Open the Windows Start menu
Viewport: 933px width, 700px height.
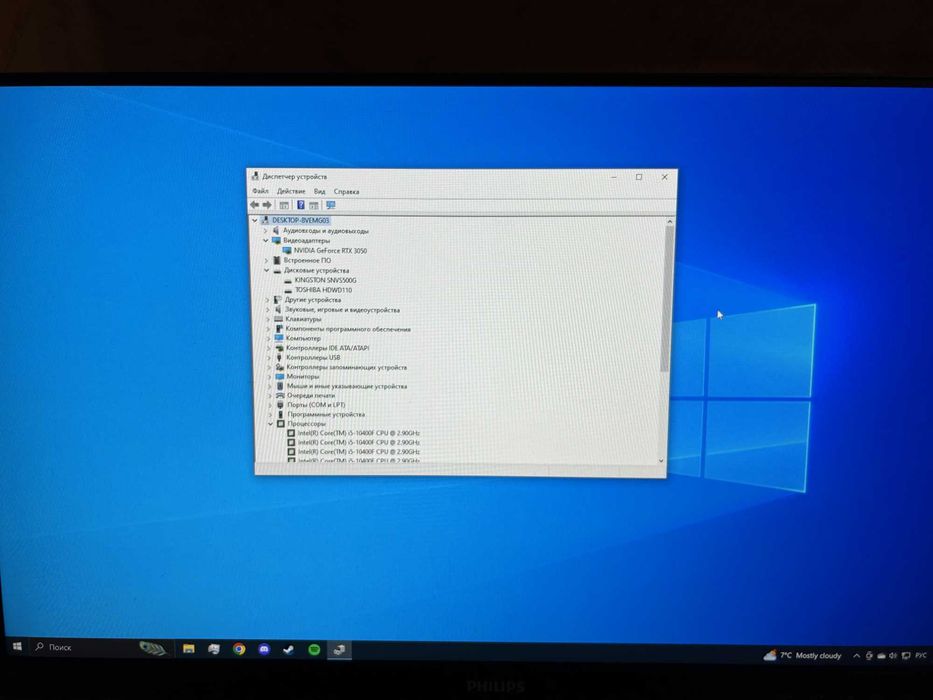[x=17, y=646]
